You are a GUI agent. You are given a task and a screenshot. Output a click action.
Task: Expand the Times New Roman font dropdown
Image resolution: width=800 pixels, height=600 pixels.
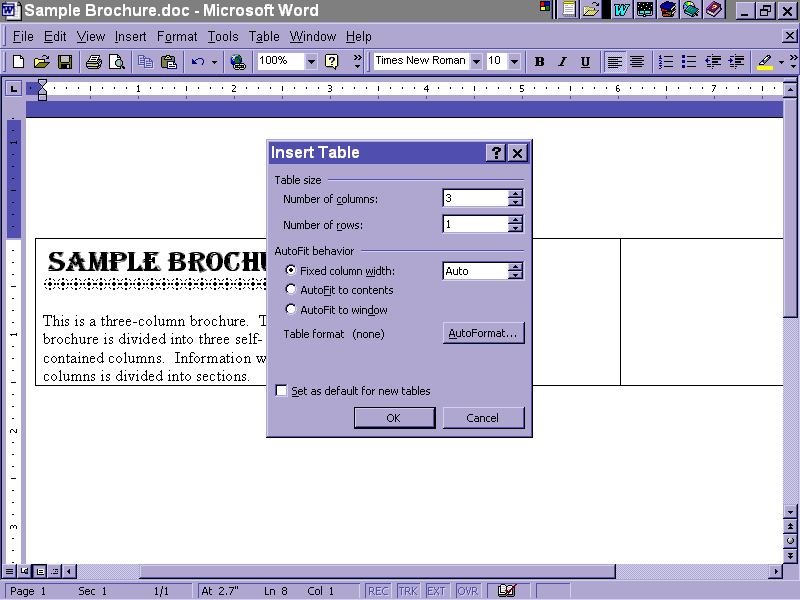click(x=476, y=62)
